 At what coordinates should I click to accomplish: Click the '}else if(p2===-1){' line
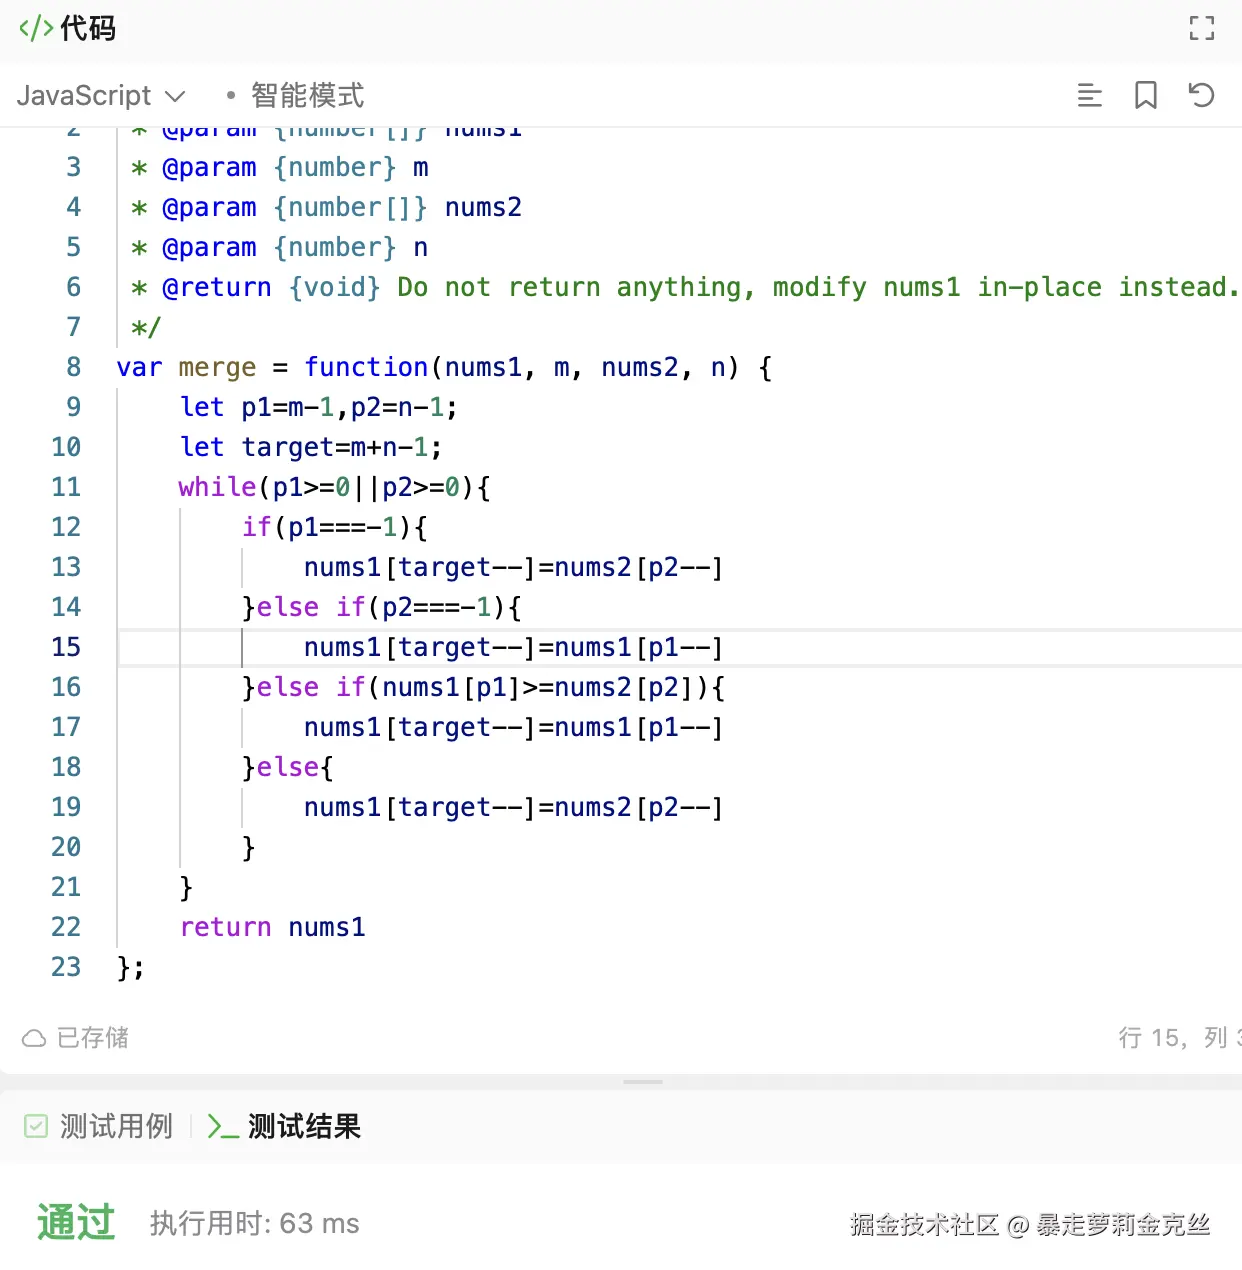382,607
